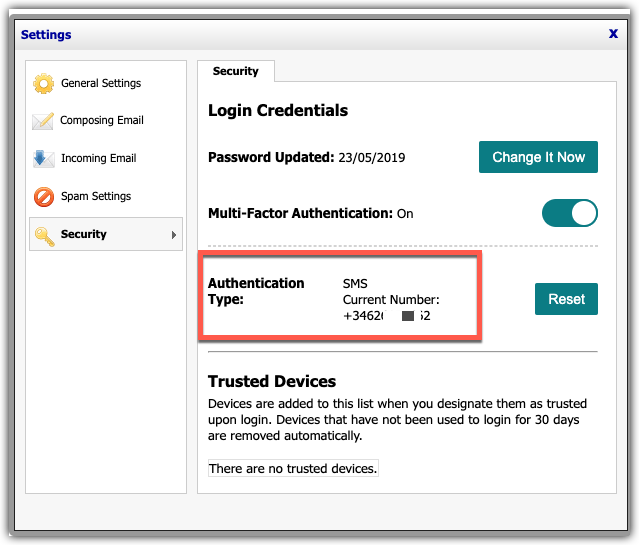This screenshot has width=639, height=545.
Task: Open Spam Settings text label
Action: tap(96, 197)
